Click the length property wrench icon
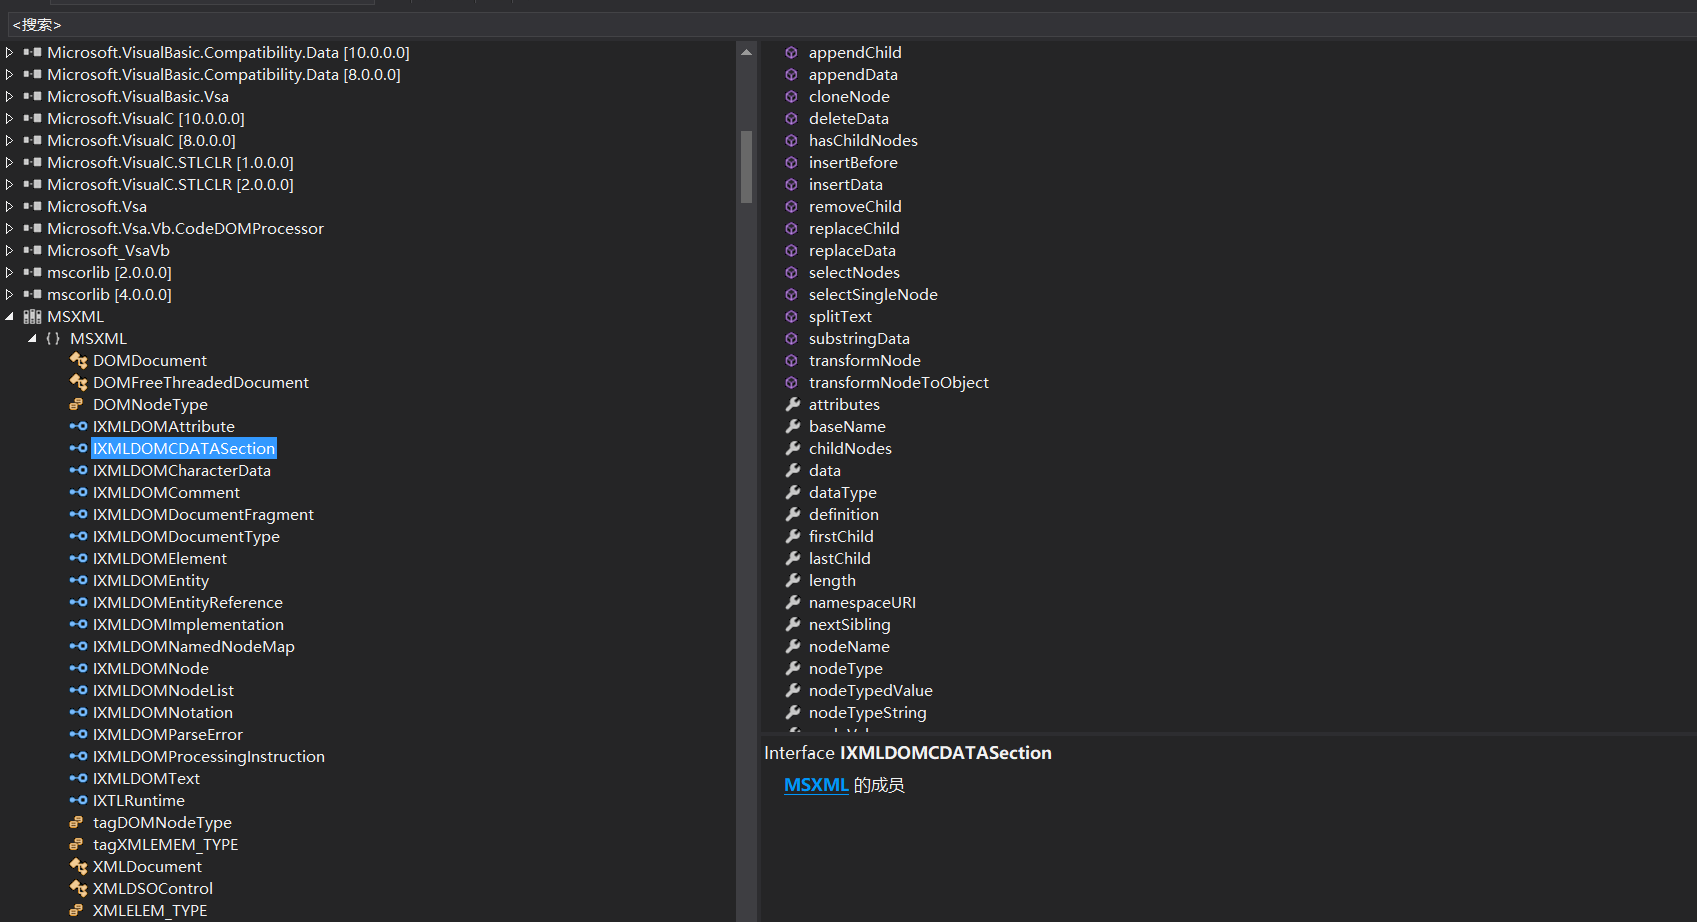Image resolution: width=1697 pixels, height=922 pixels. (792, 580)
